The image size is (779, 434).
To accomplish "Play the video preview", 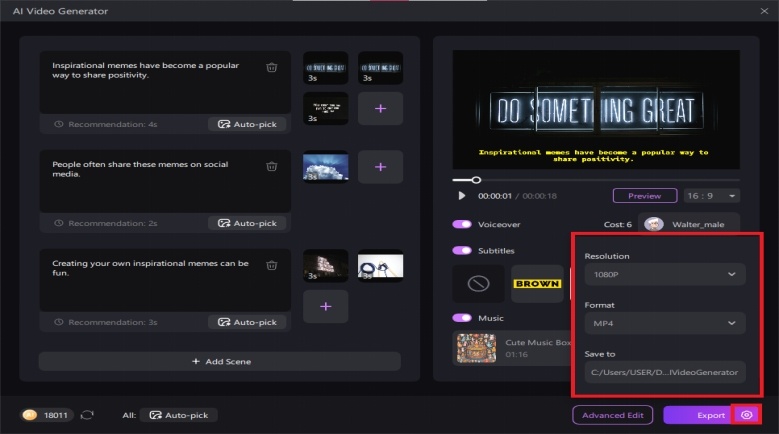I will coord(461,196).
